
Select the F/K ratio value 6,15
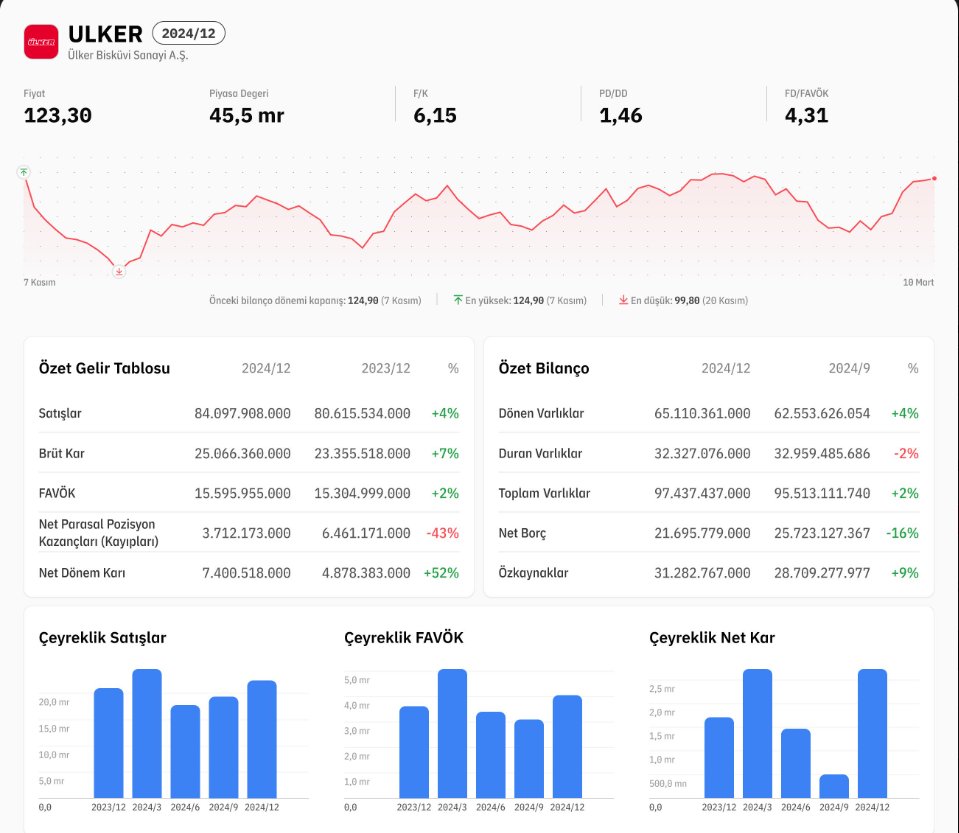pyautogui.click(x=435, y=116)
